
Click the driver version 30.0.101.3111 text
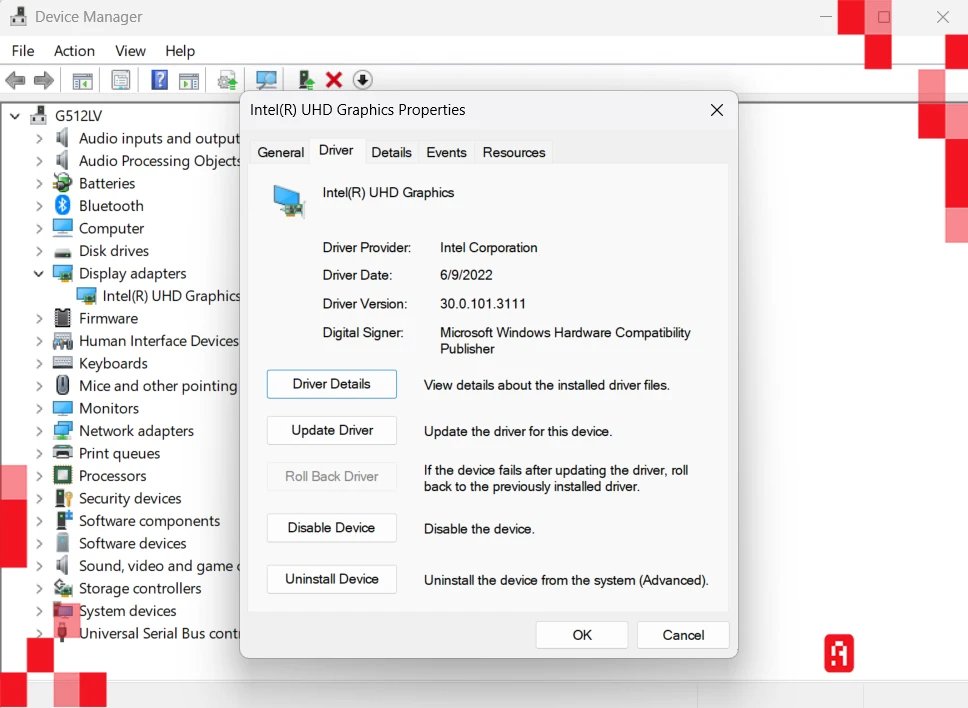tap(483, 304)
